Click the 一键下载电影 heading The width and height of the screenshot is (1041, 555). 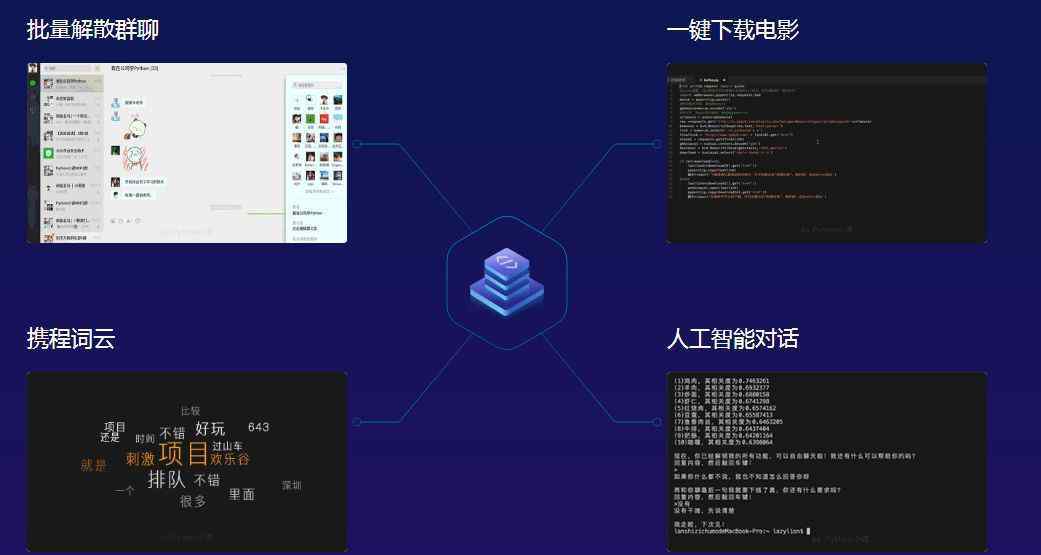point(732,30)
